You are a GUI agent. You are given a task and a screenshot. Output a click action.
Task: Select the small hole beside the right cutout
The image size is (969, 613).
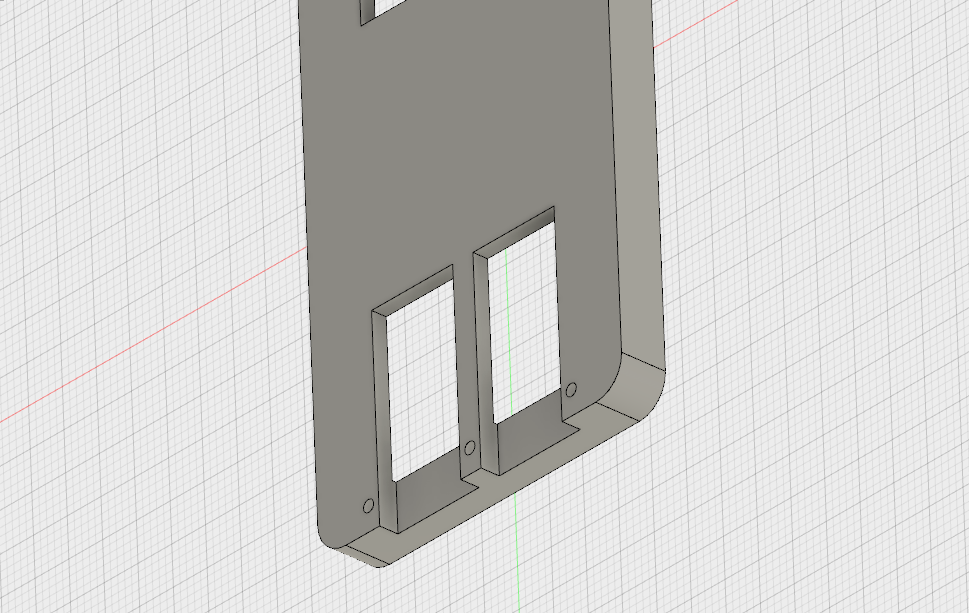tap(572, 390)
